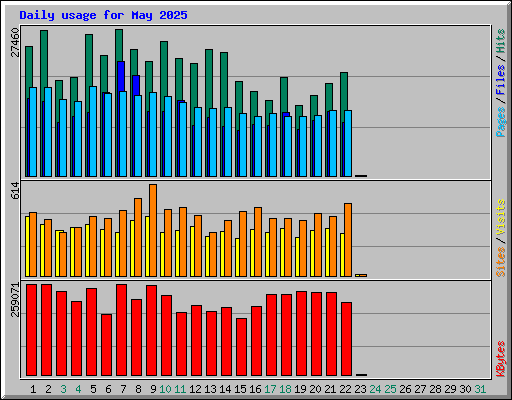Select day 6 on the x-axis

(x=108, y=389)
